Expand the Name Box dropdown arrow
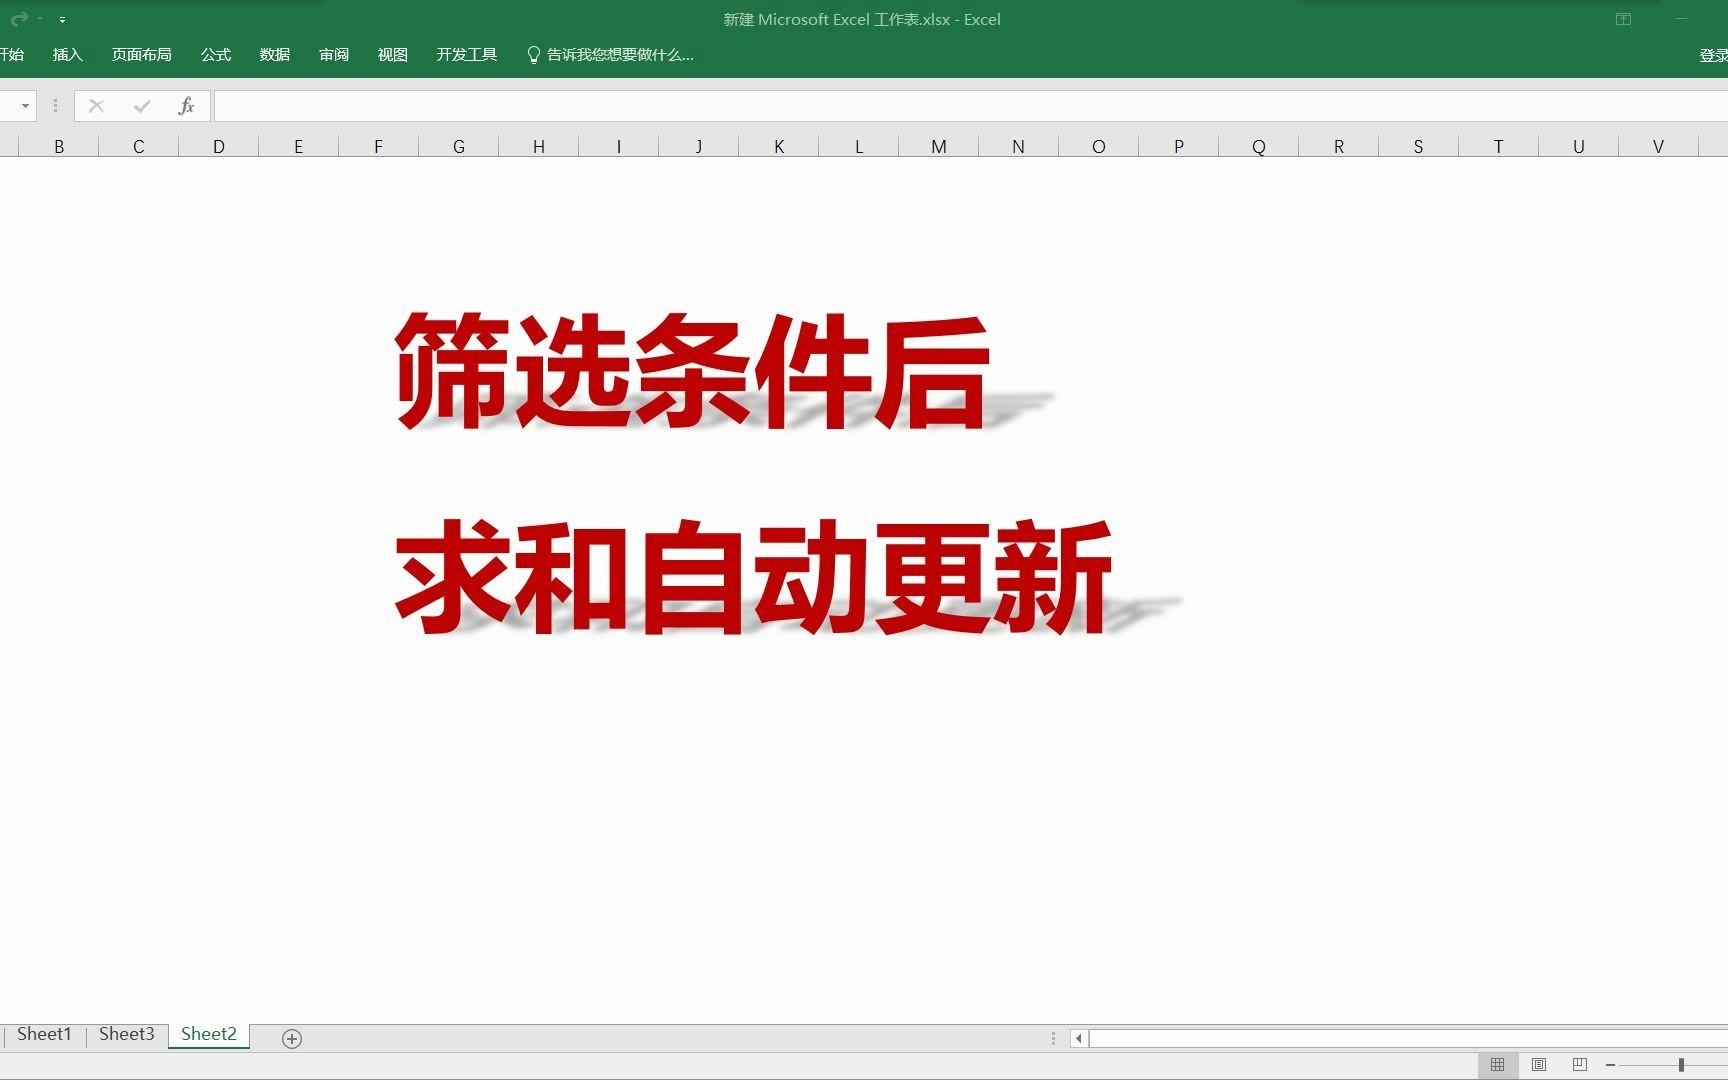1728x1080 pixels. pos(24,106)
